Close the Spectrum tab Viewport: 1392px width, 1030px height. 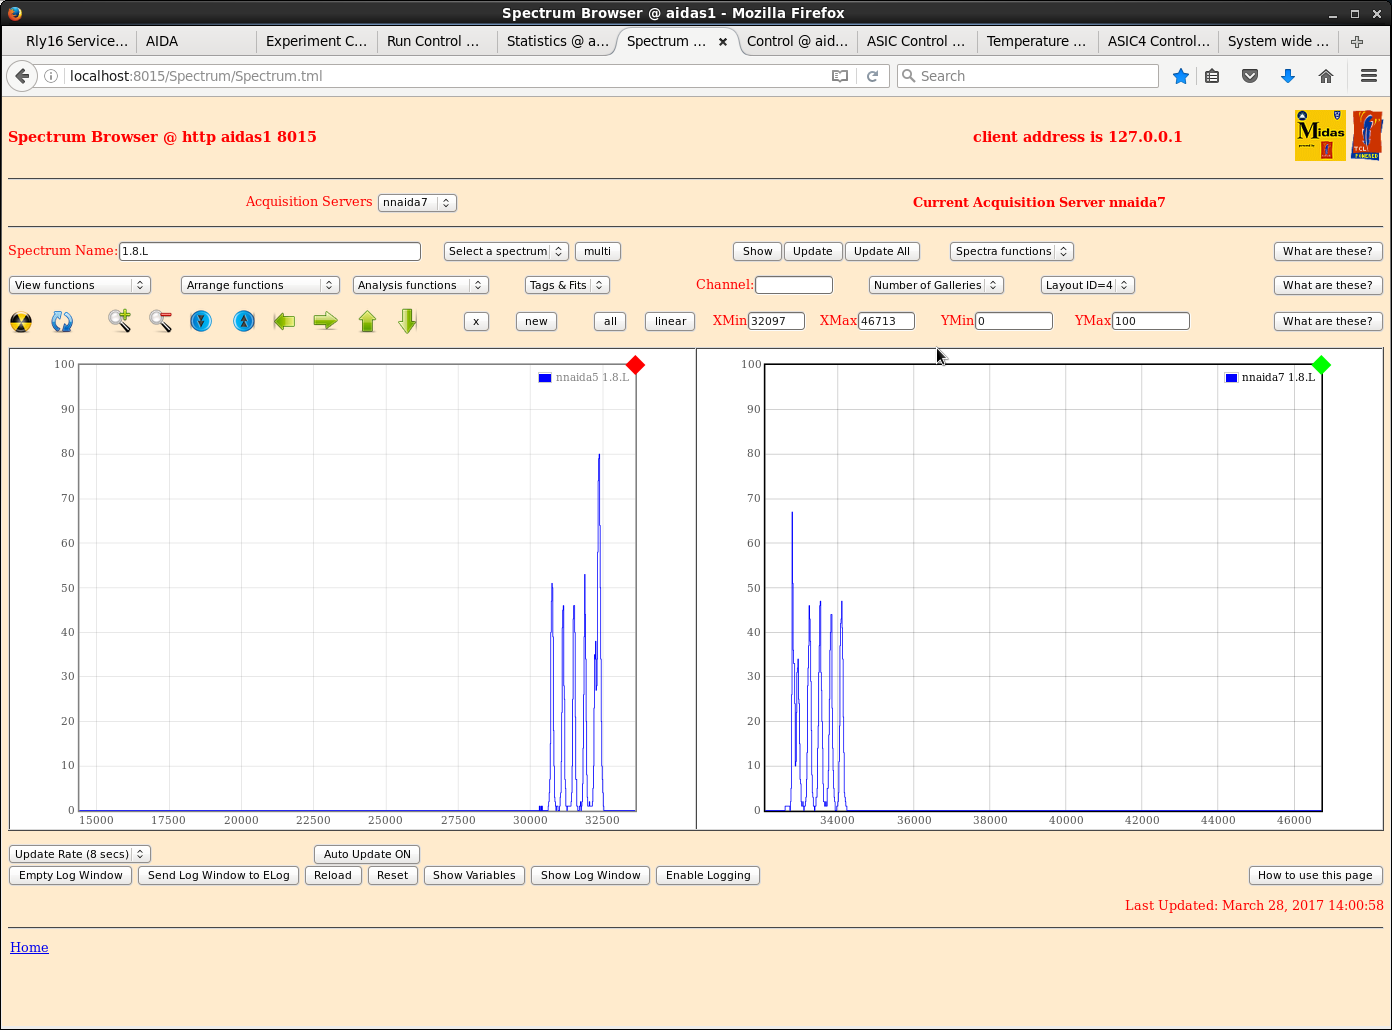[x=723, y=42]
